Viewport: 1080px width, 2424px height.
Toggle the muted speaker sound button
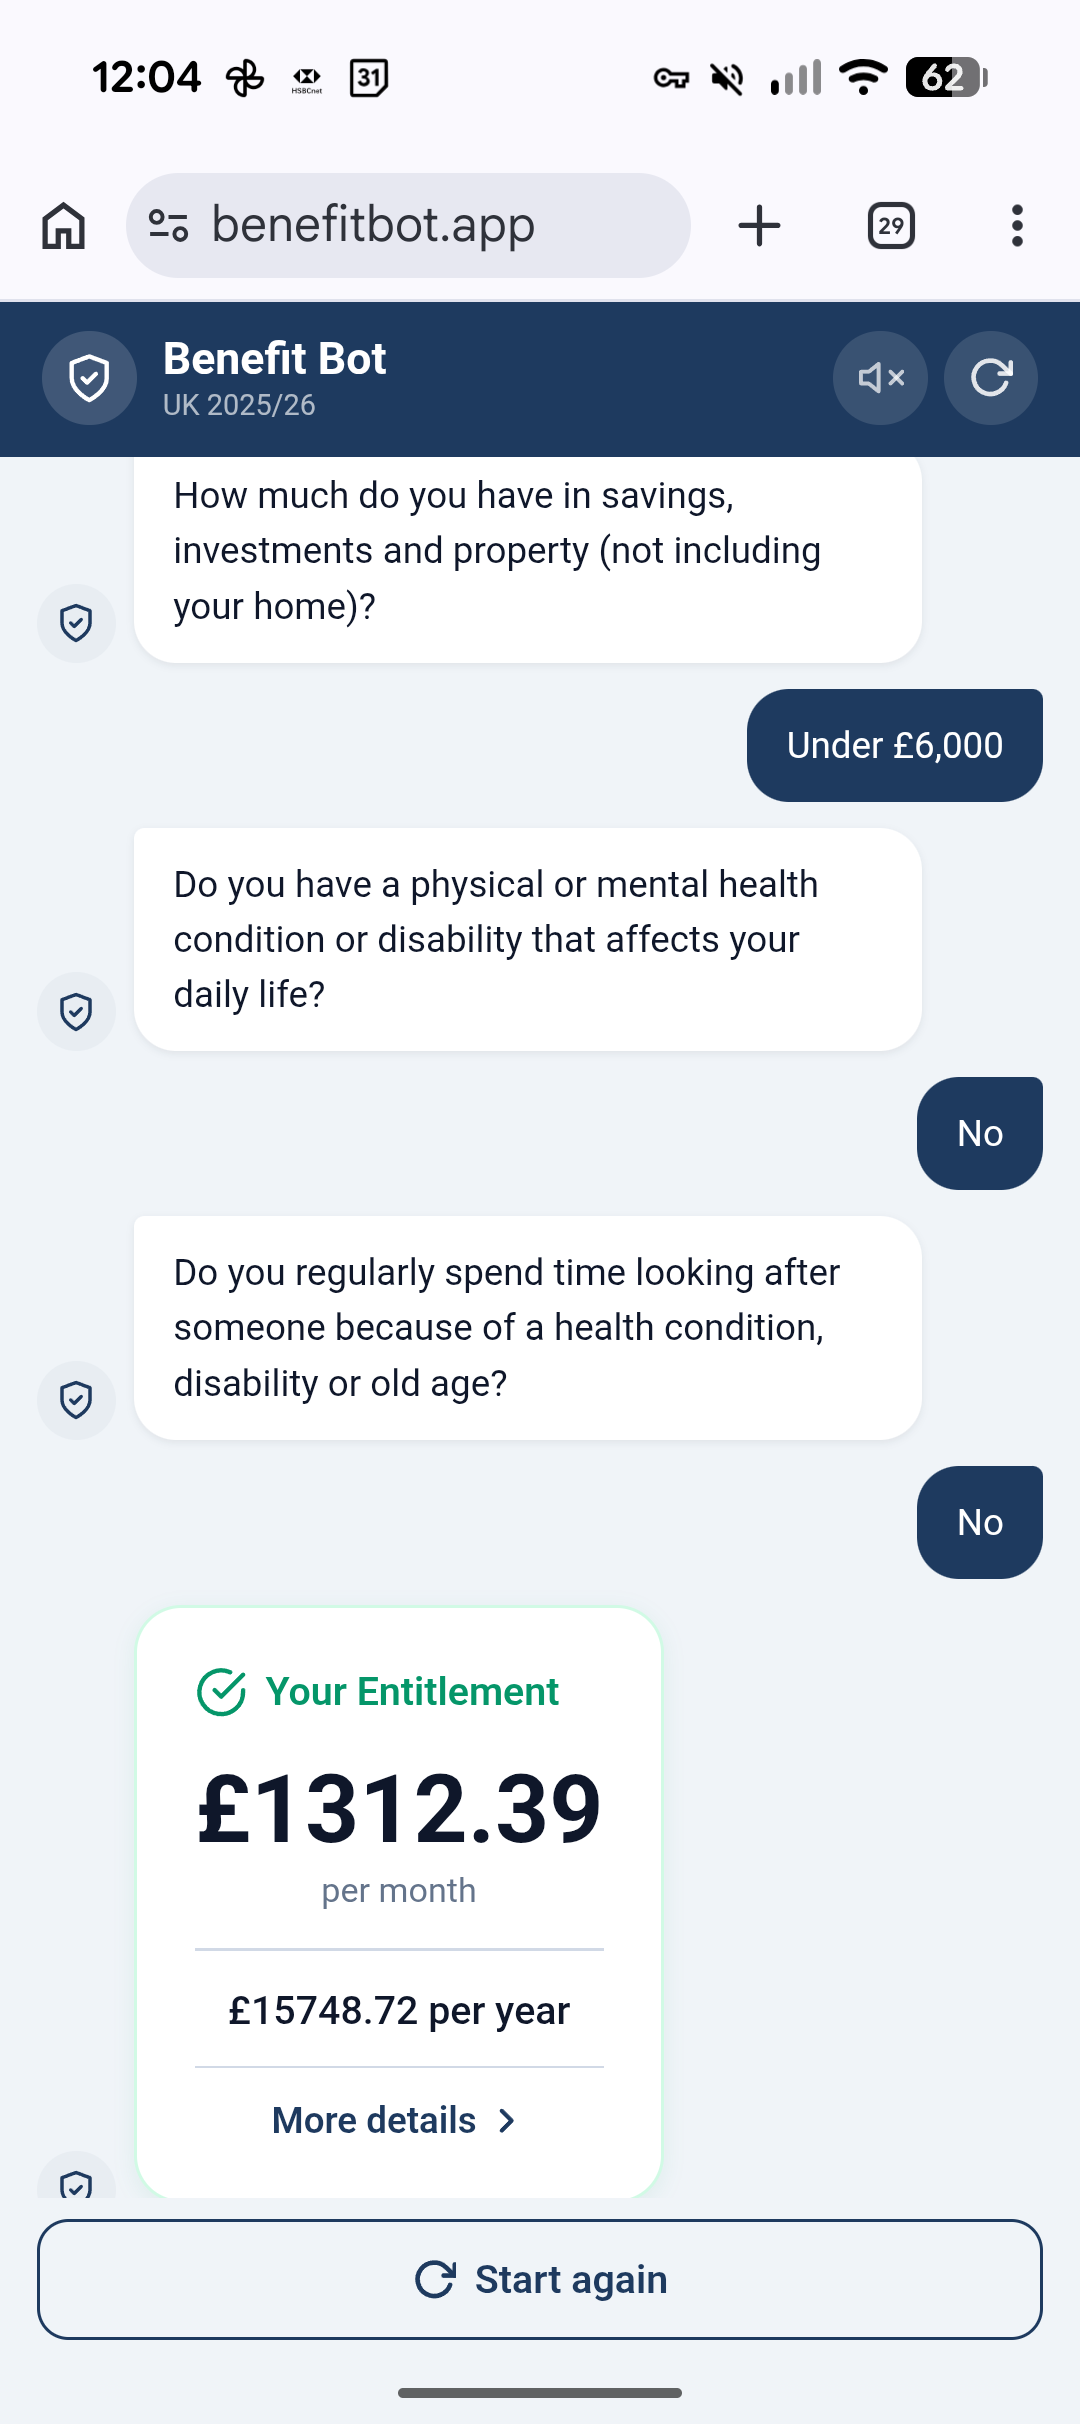point(880,378)
